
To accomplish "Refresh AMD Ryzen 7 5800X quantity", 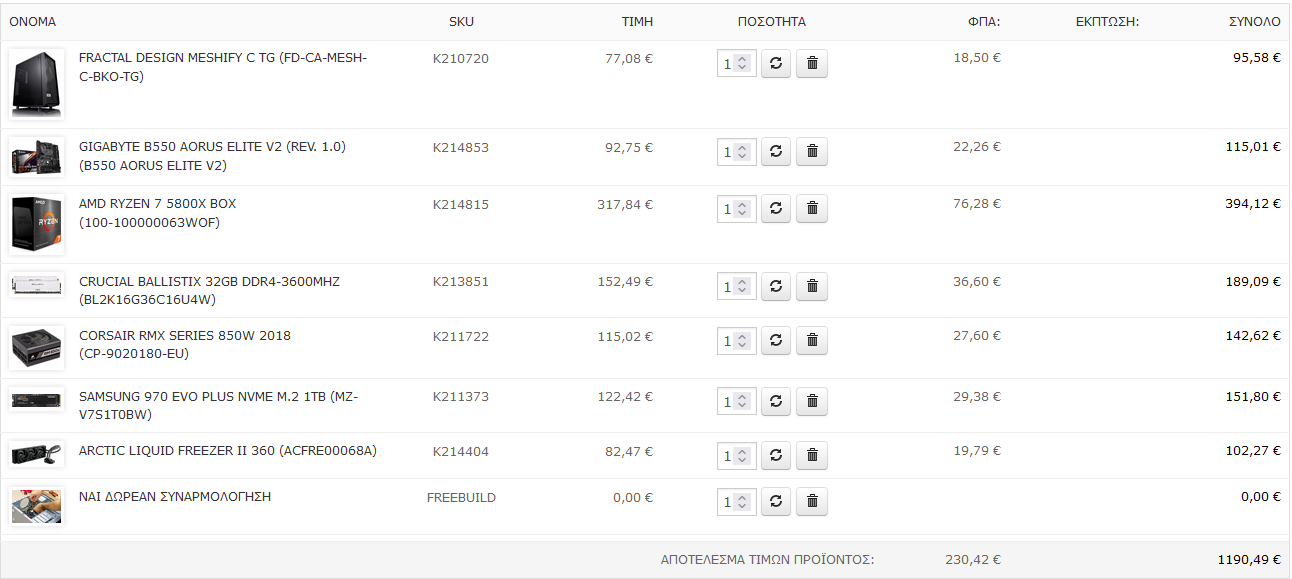I will (775, 209).
